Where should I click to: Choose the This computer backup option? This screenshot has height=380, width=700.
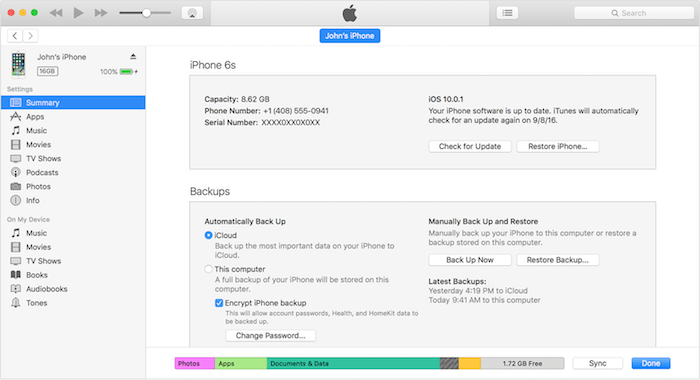coord(208,269)
